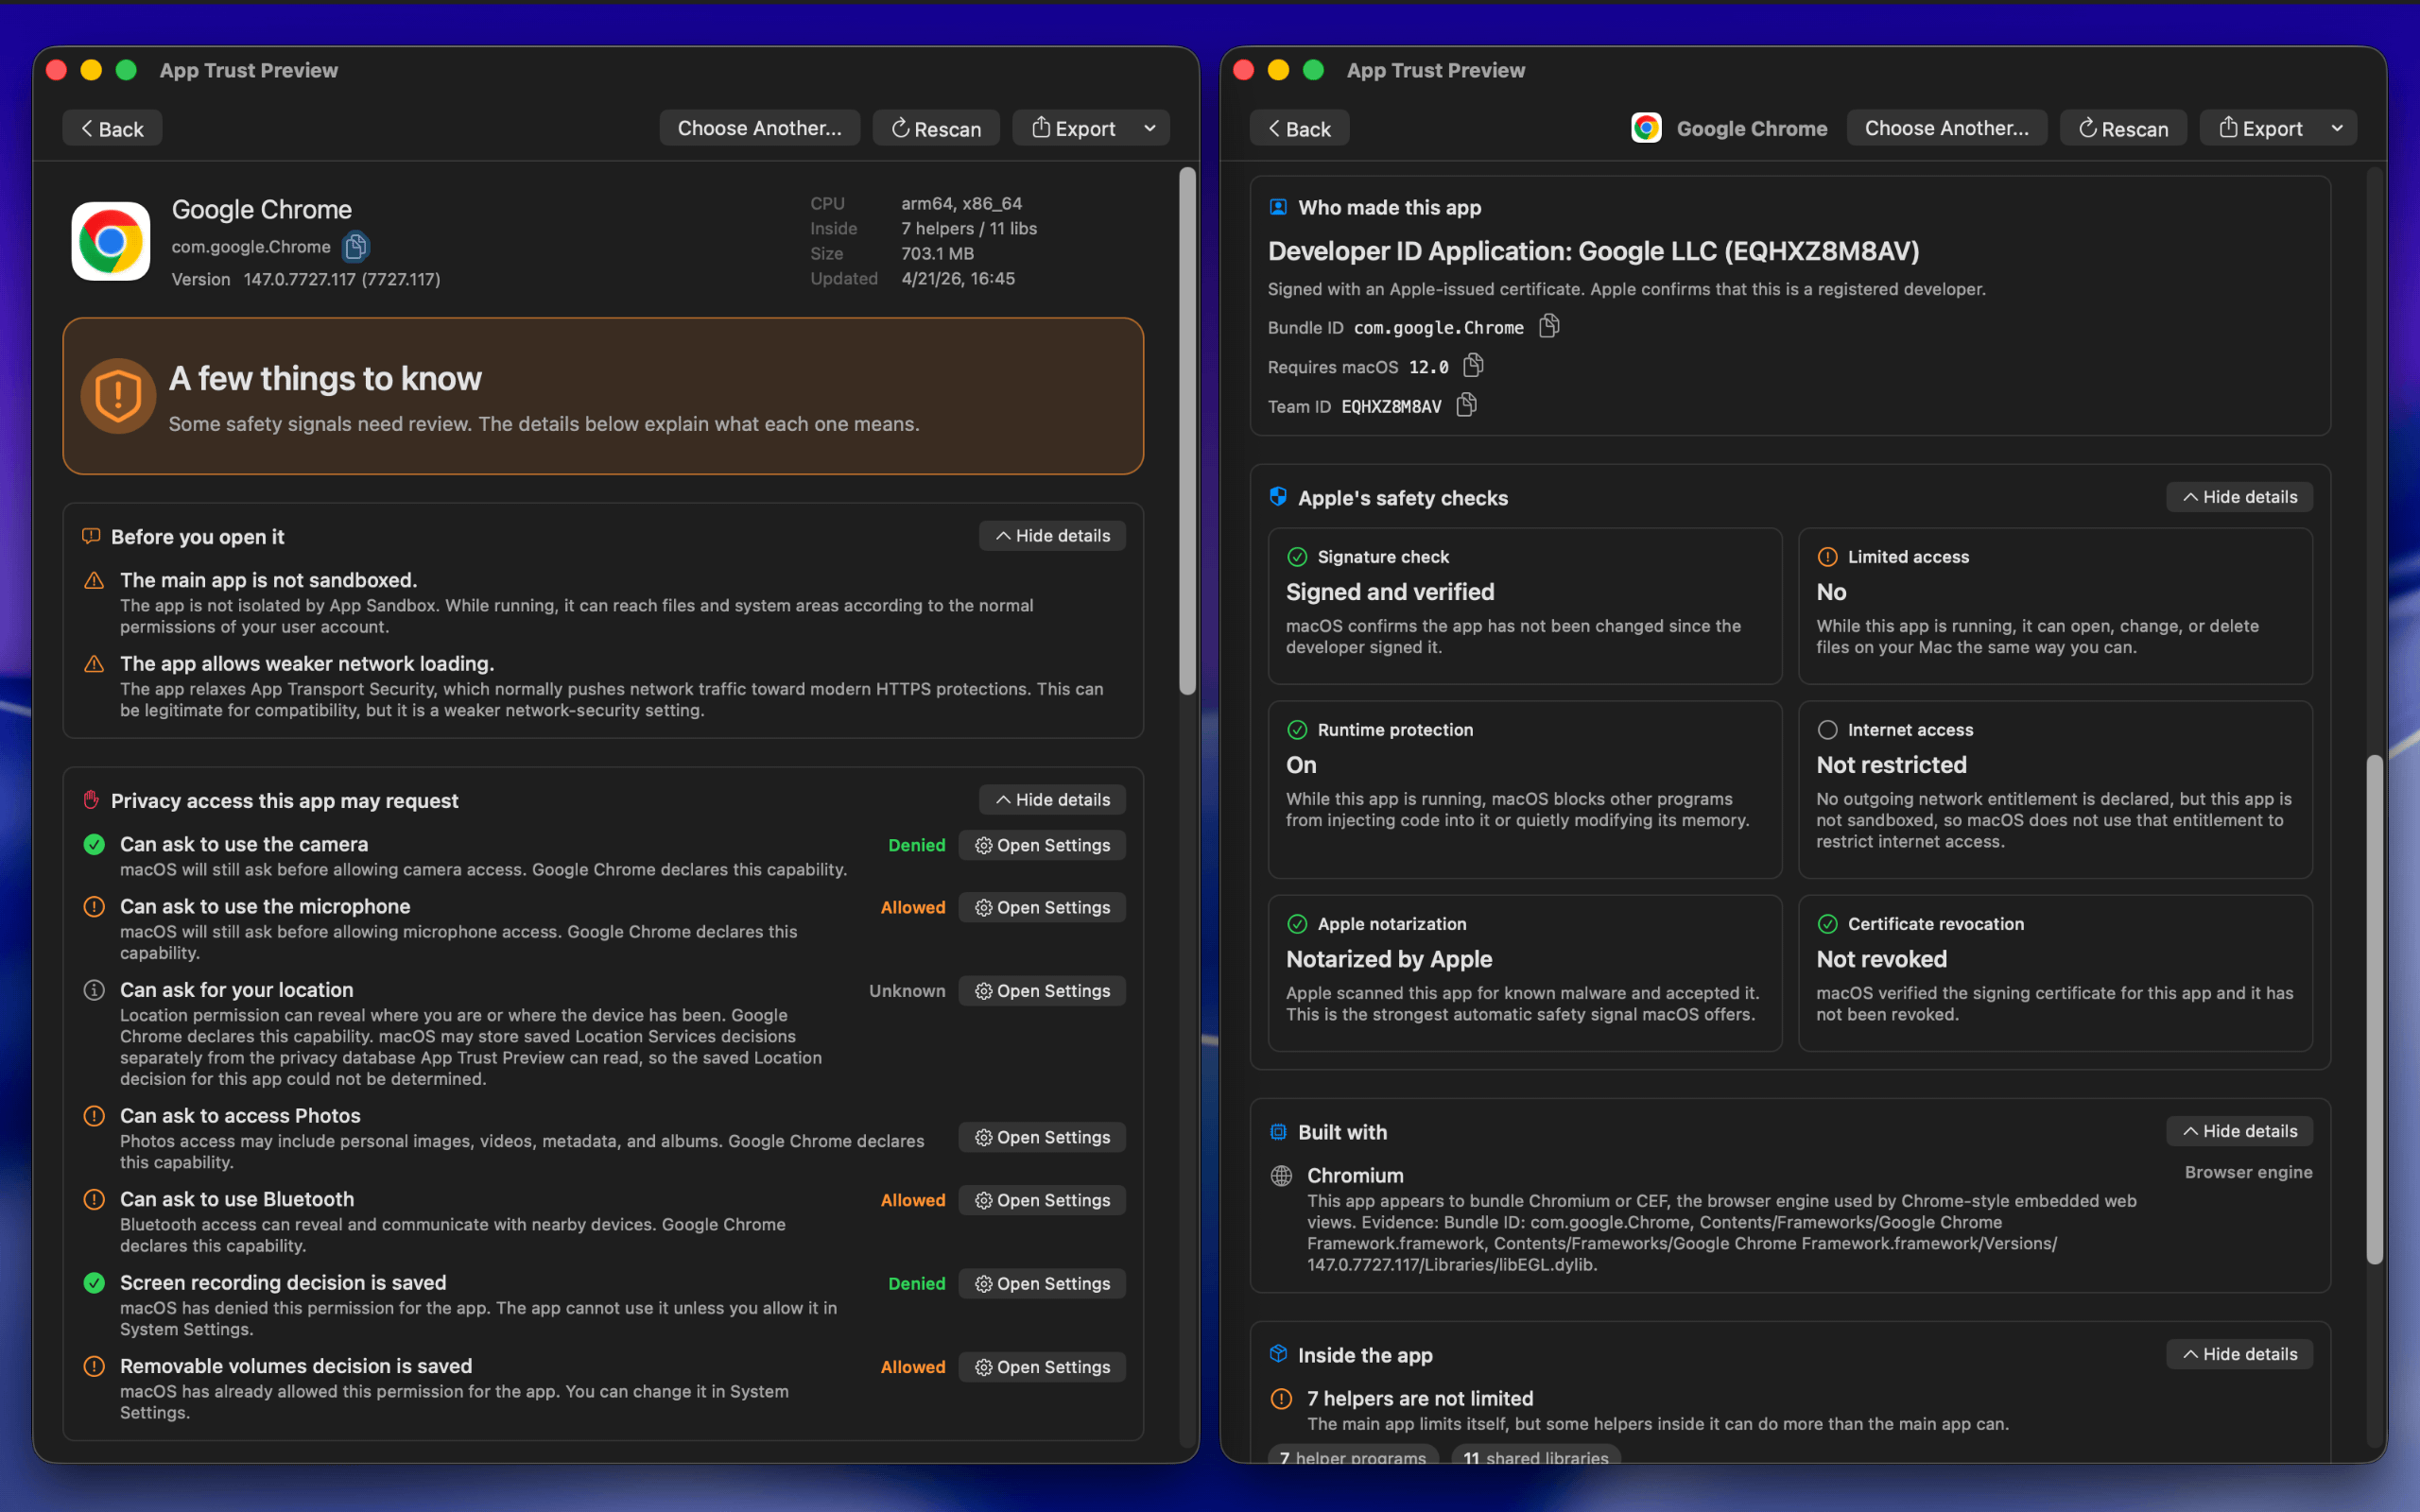Click green check icon next to camera permission
The image size is (2420, 1512).
click(94, 845)
